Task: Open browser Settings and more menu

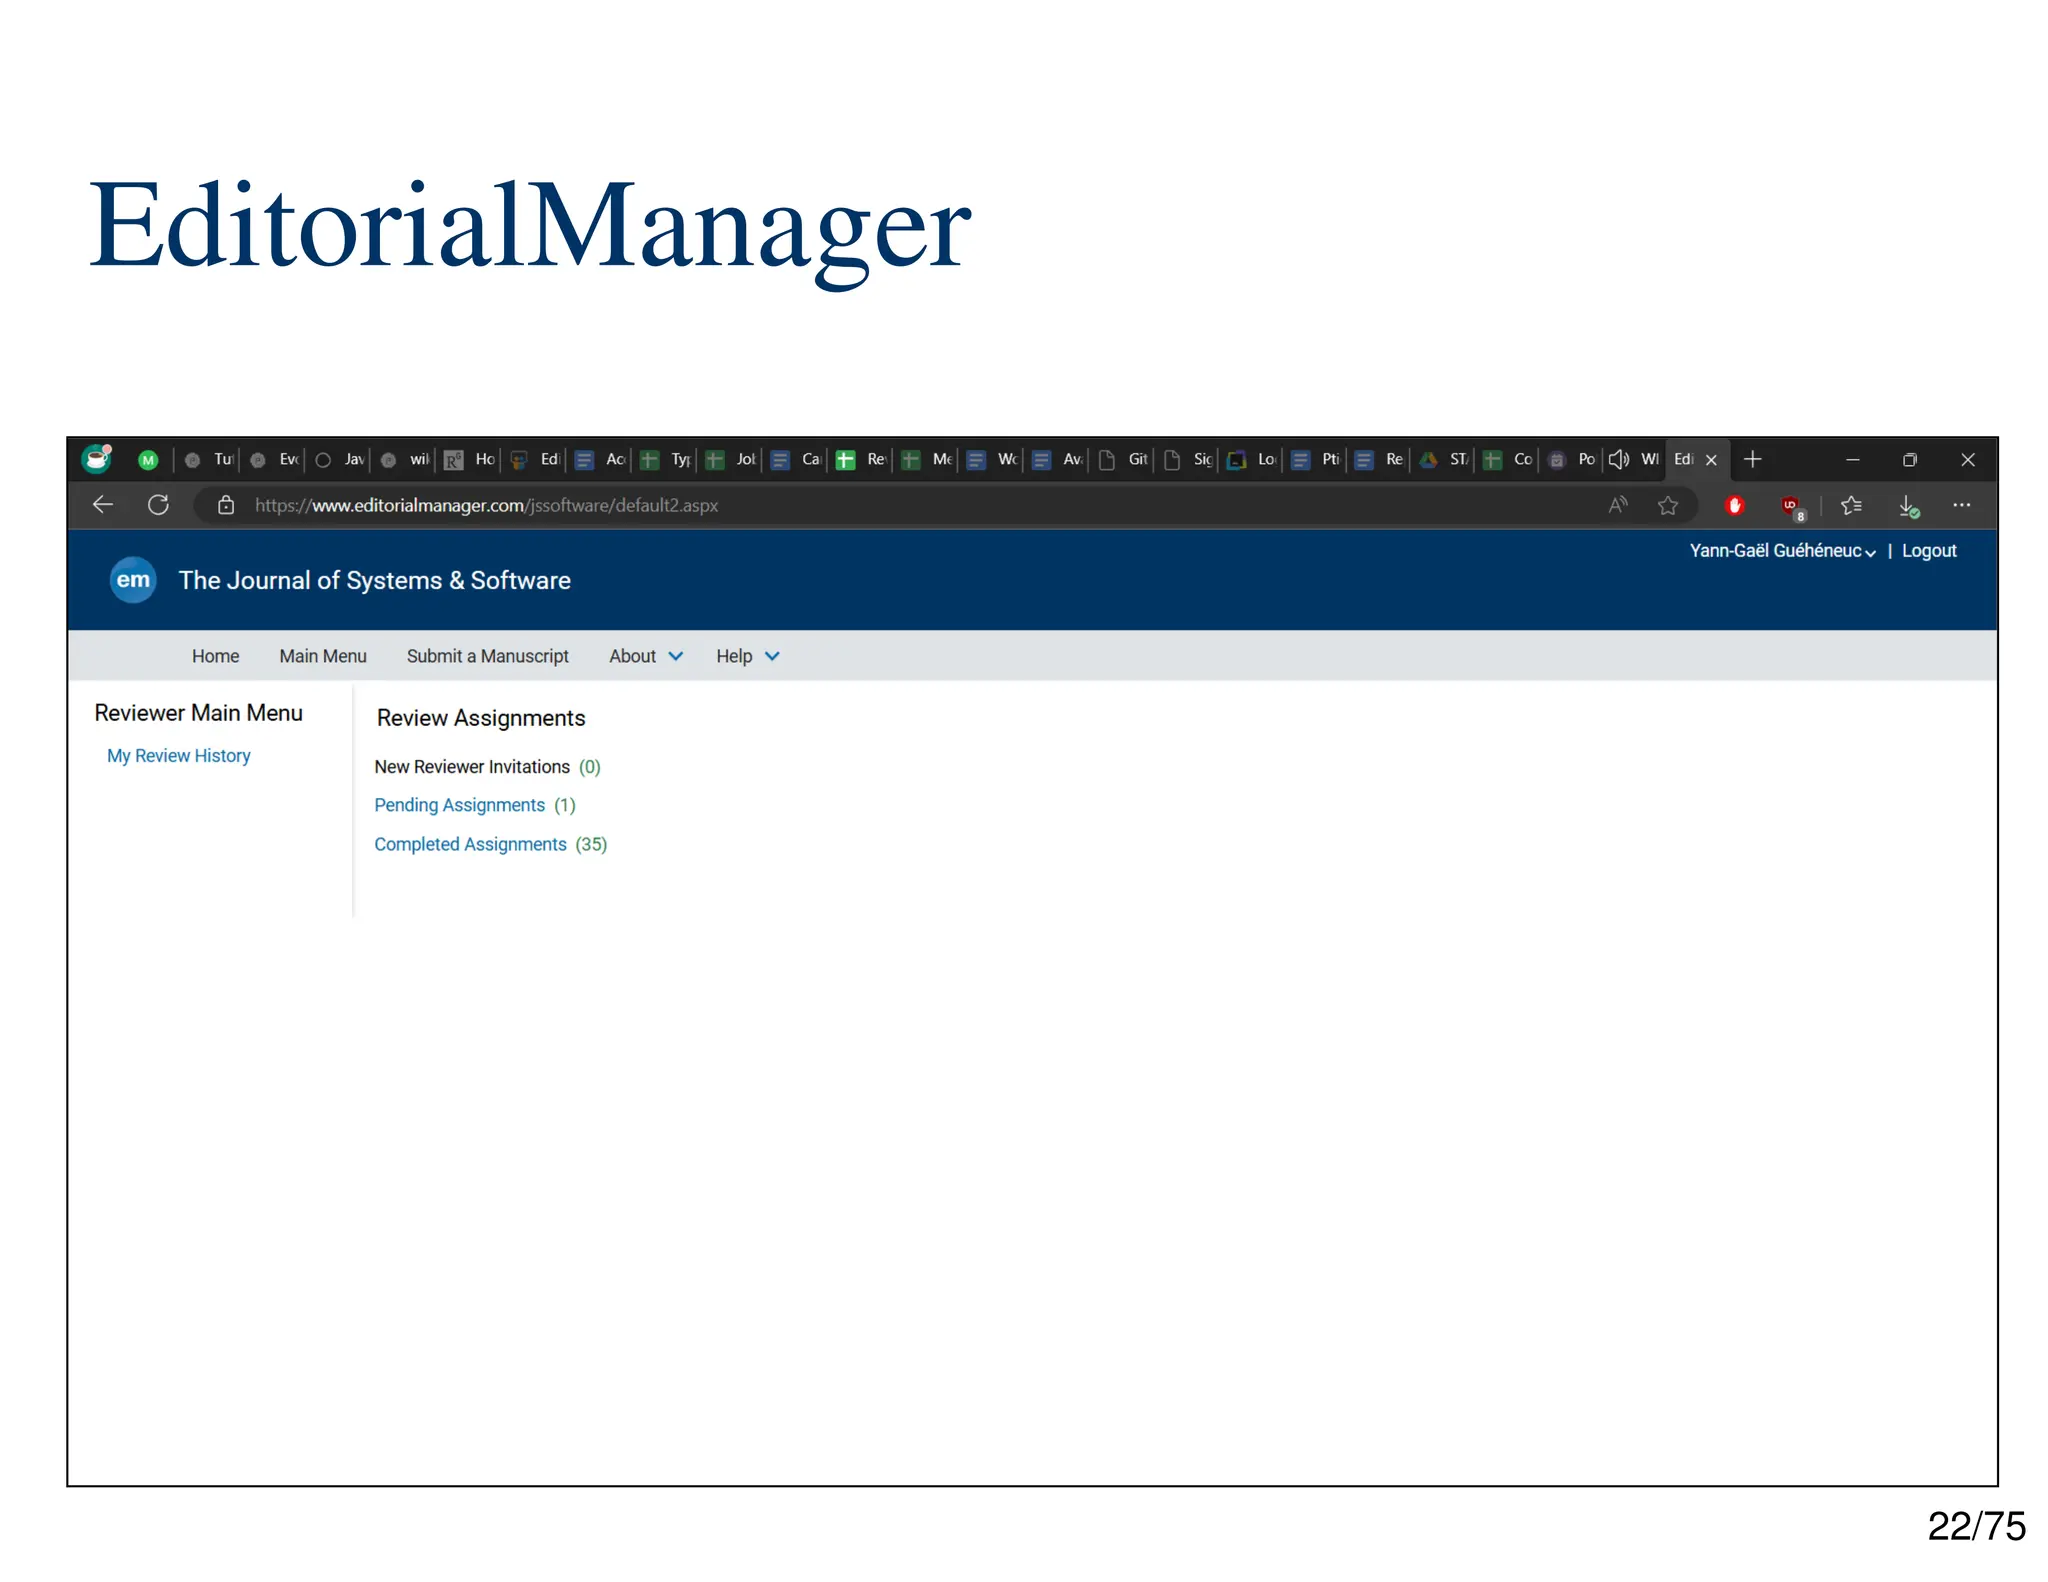Action: point(1962,505)
